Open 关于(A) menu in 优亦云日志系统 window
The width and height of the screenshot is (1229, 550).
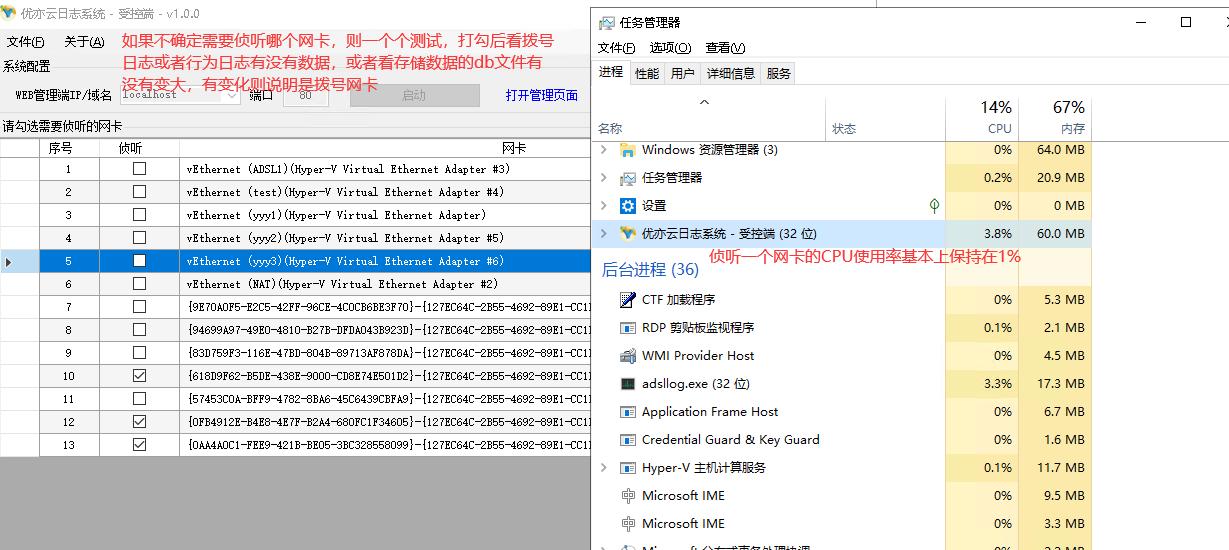(84, 42)
